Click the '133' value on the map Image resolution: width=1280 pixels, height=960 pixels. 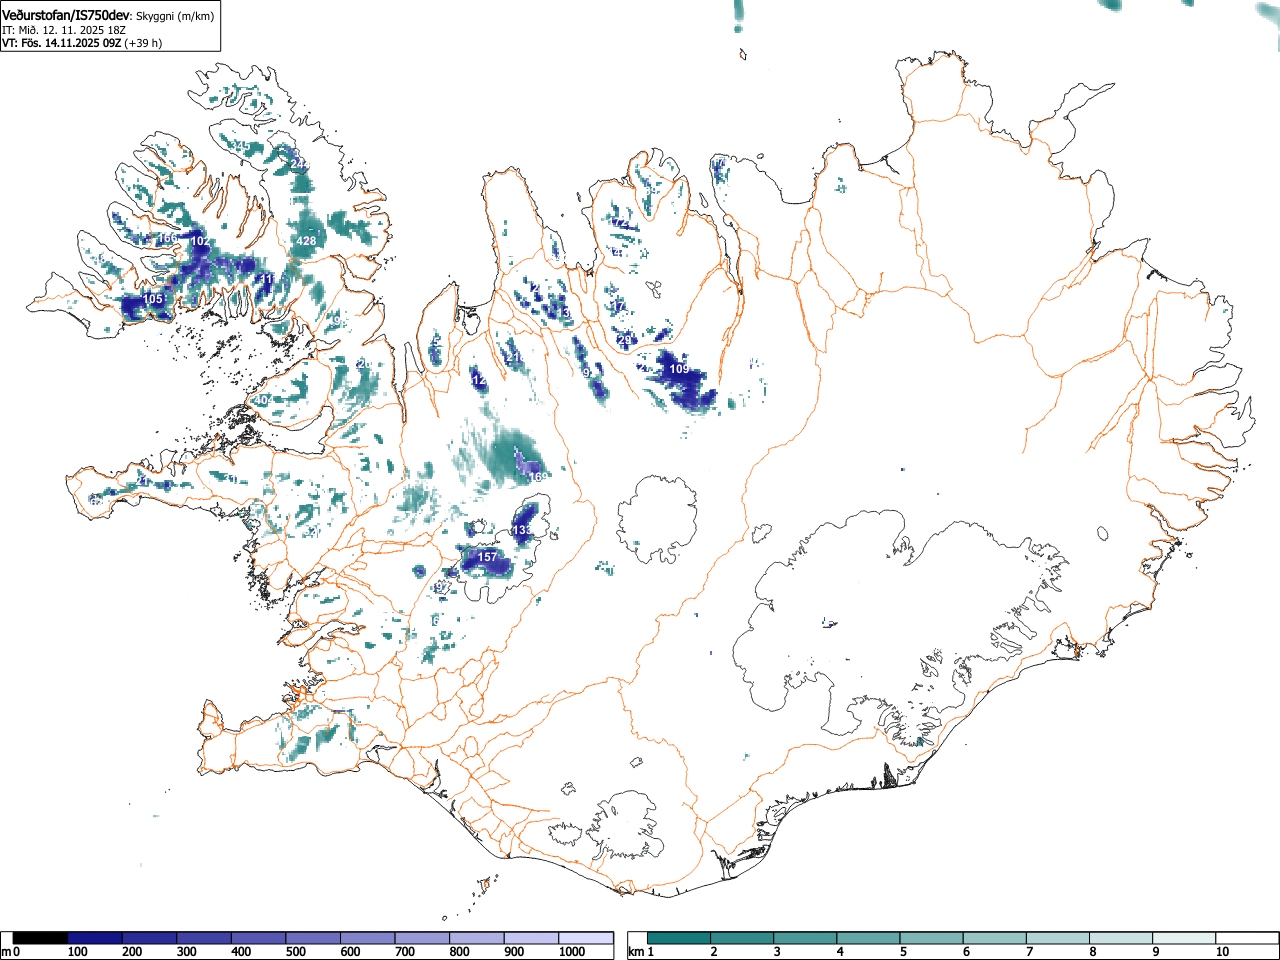[522, 530]
